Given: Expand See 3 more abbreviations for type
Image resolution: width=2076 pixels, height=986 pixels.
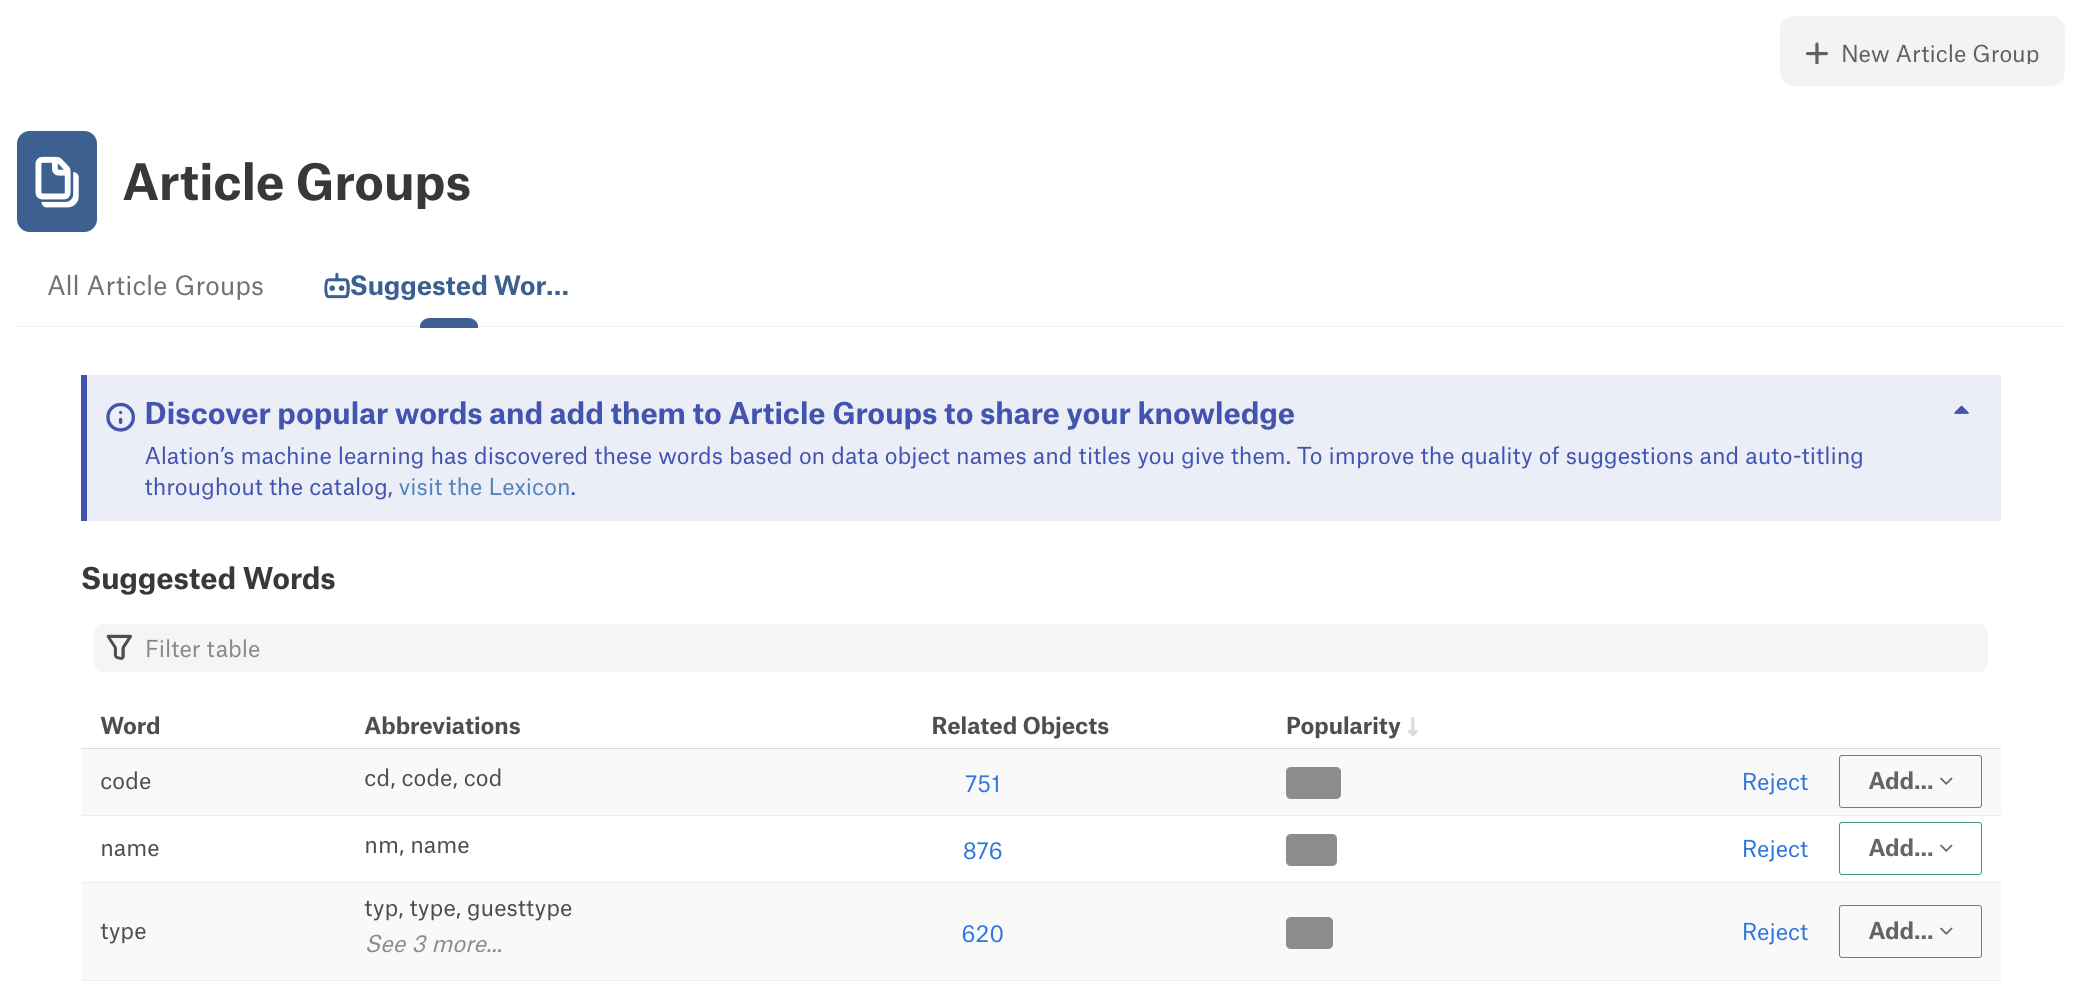Looking at the screenshot, I should [434, 944].
